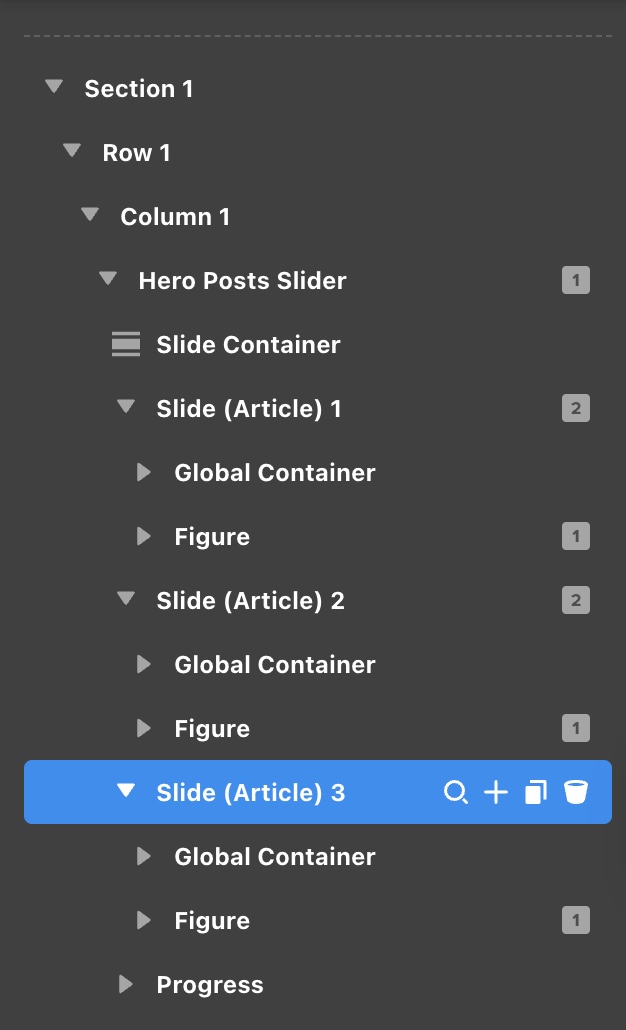This screenshot has height=1030, width=626.
Task: Click the badge 2 on Slide (Article) 2
Action: pos(576,600)
